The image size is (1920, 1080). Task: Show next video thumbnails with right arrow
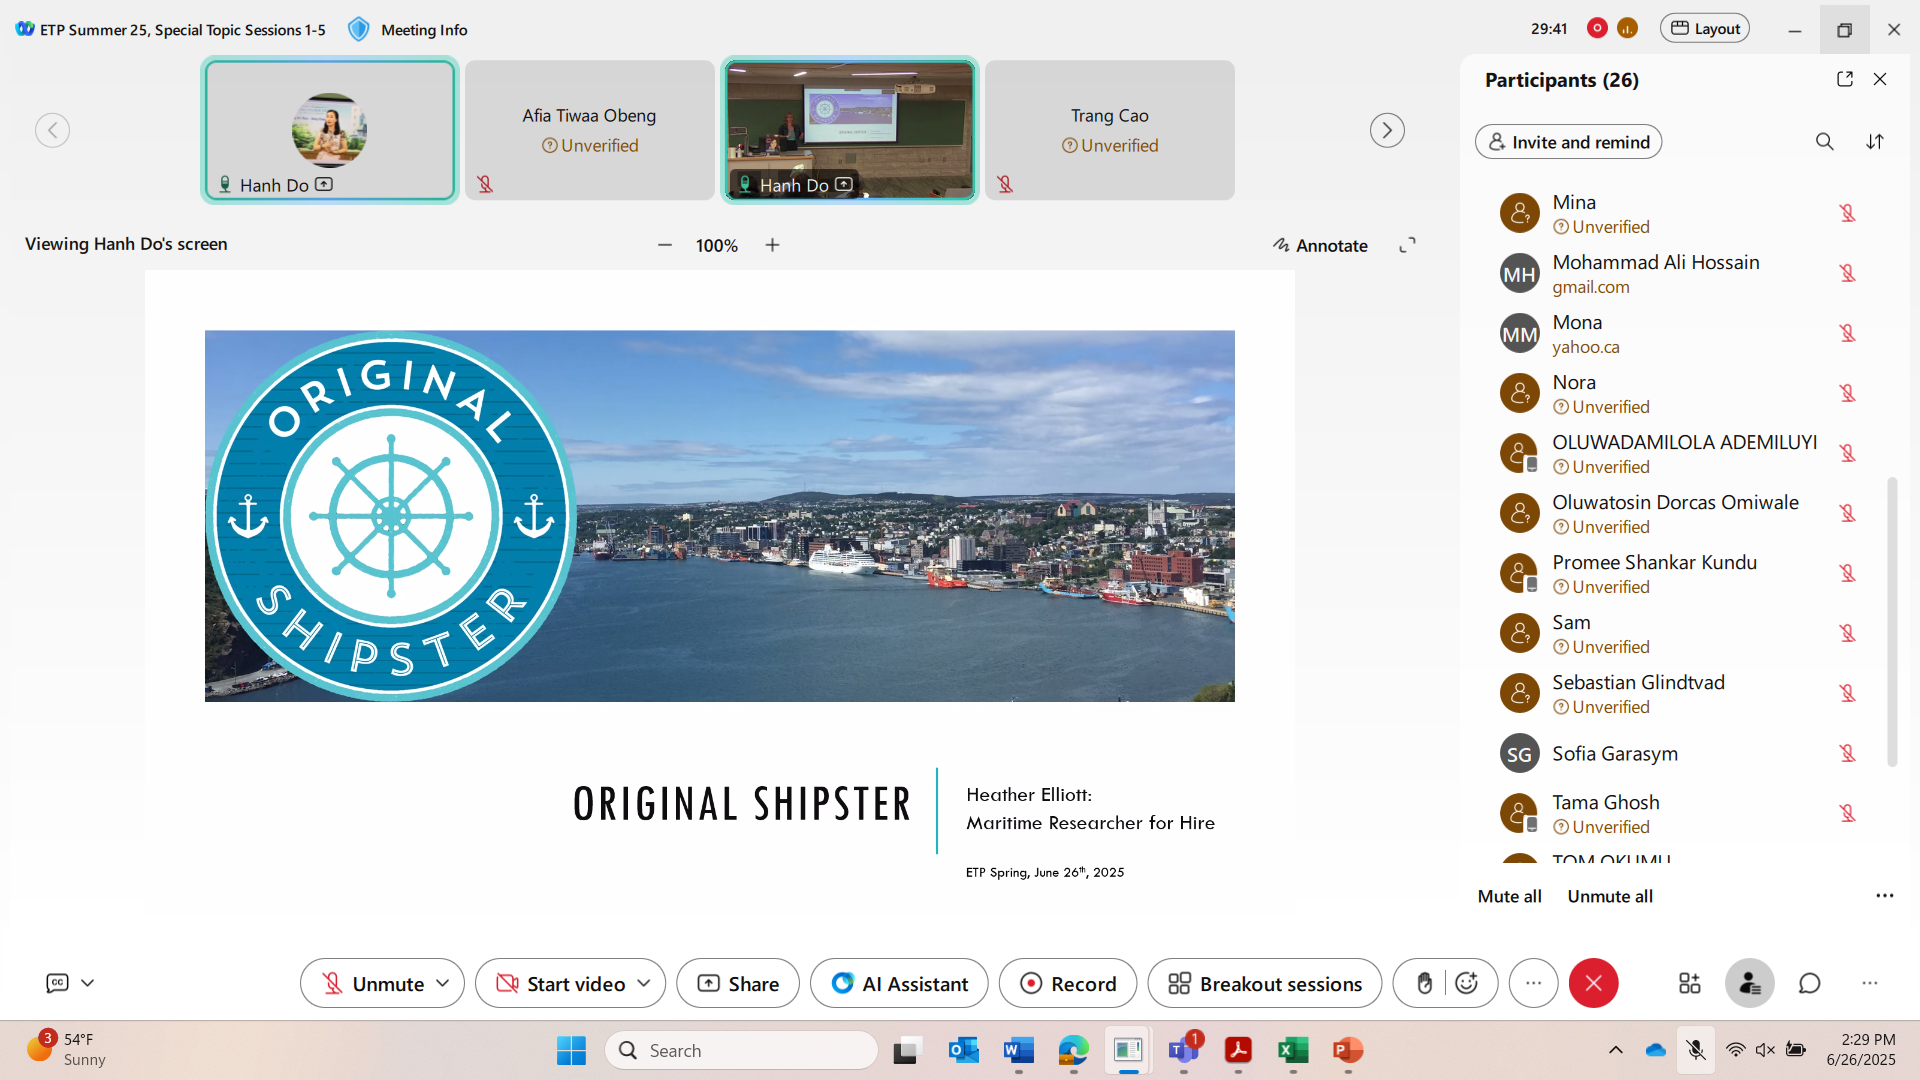[1387, 130]
